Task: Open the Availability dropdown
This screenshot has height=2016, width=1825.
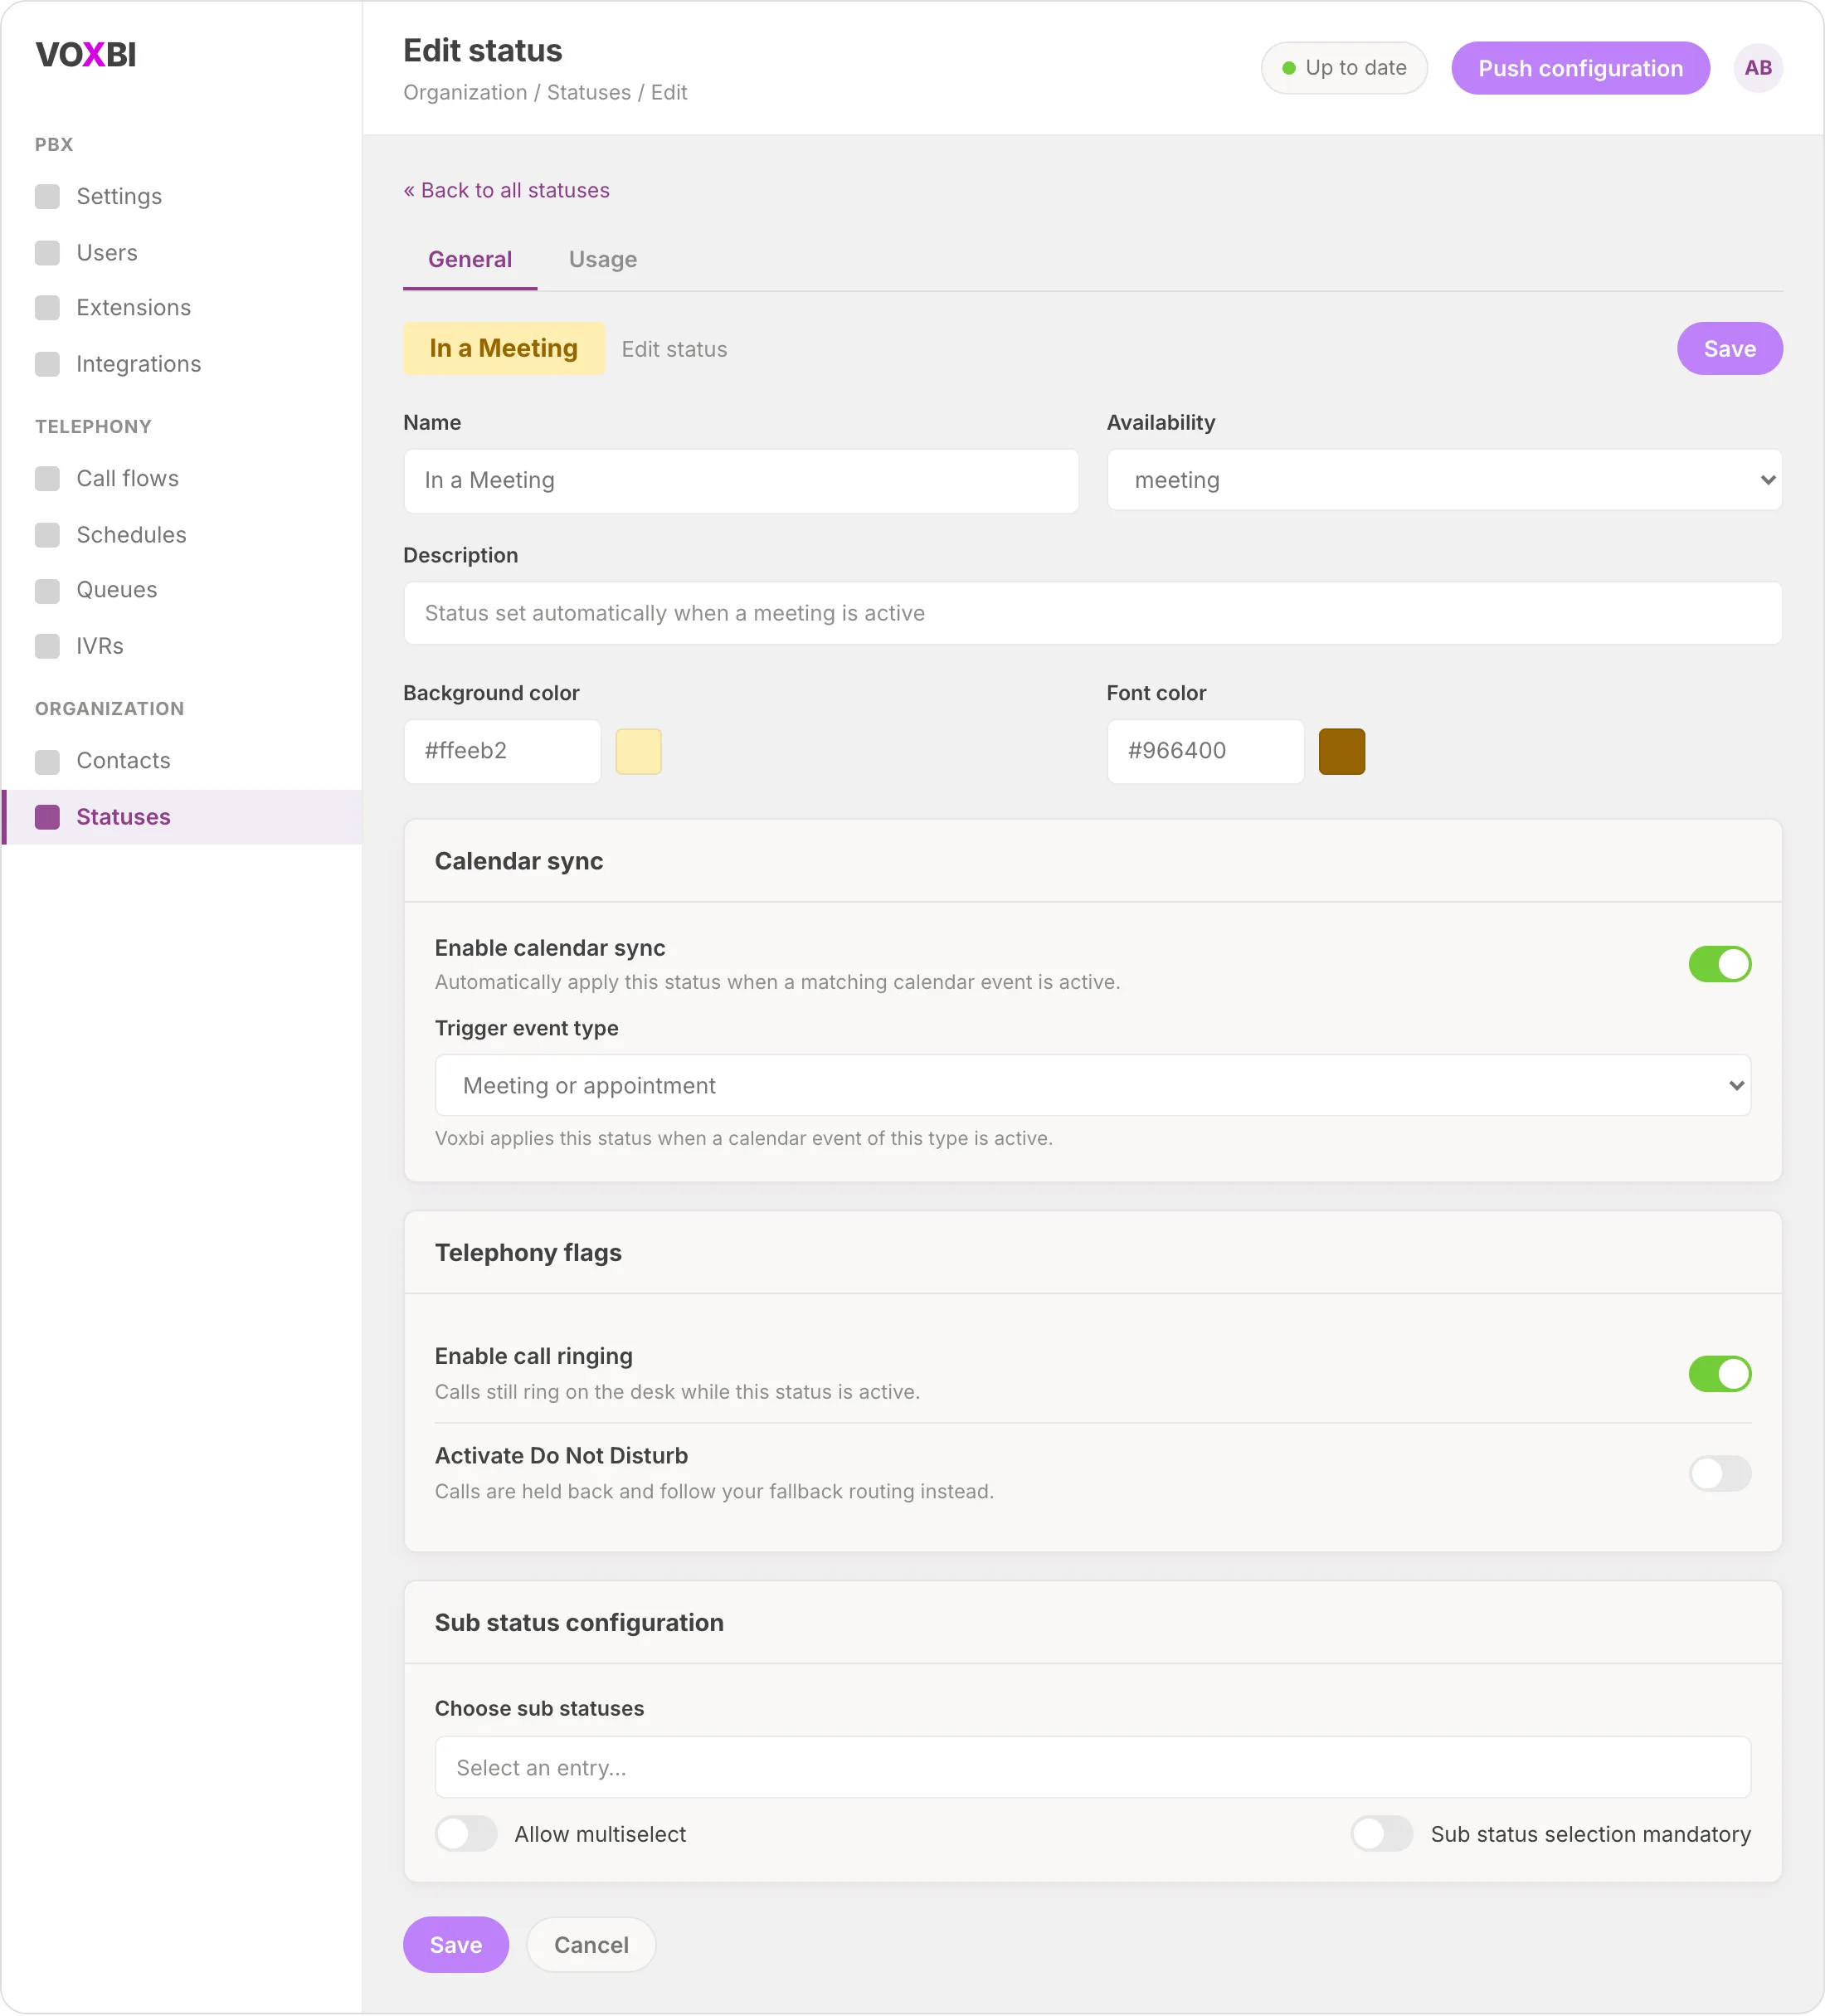Action: point(1444,480)
